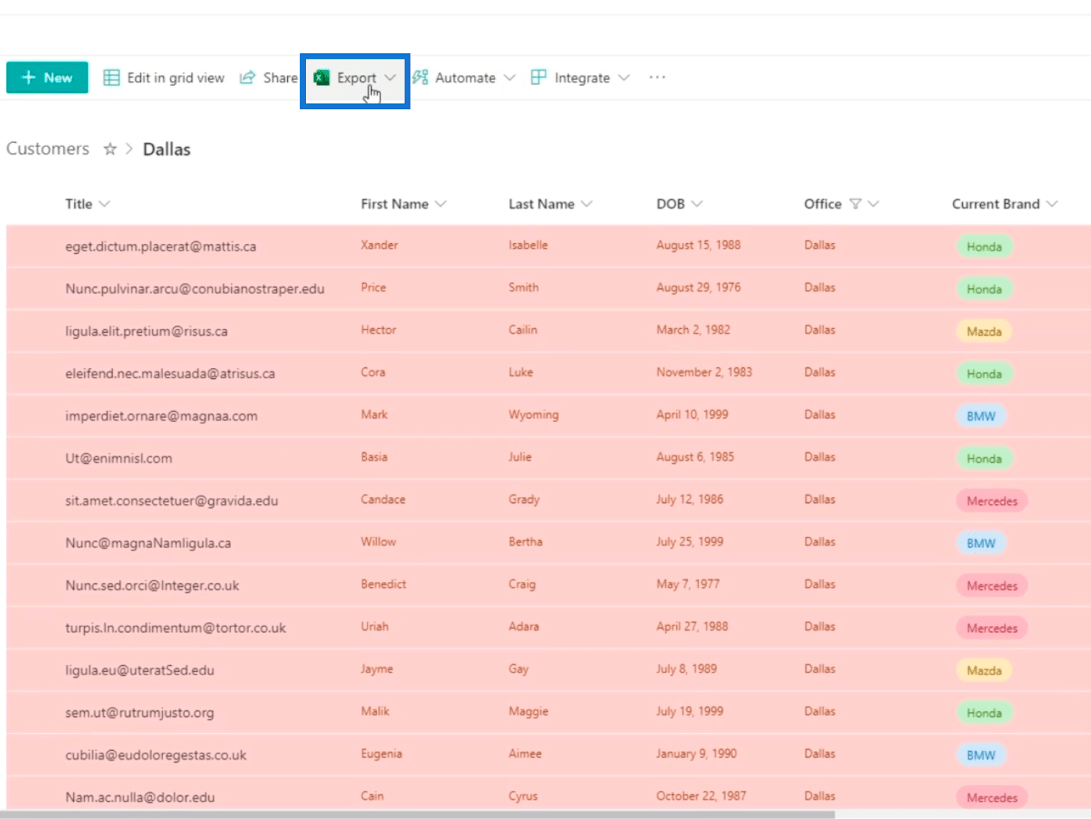Open item ligula.elit.pretium@risus.ca
The width and height of the screenshot is (1091, 819).
click(x=146, y=331)
